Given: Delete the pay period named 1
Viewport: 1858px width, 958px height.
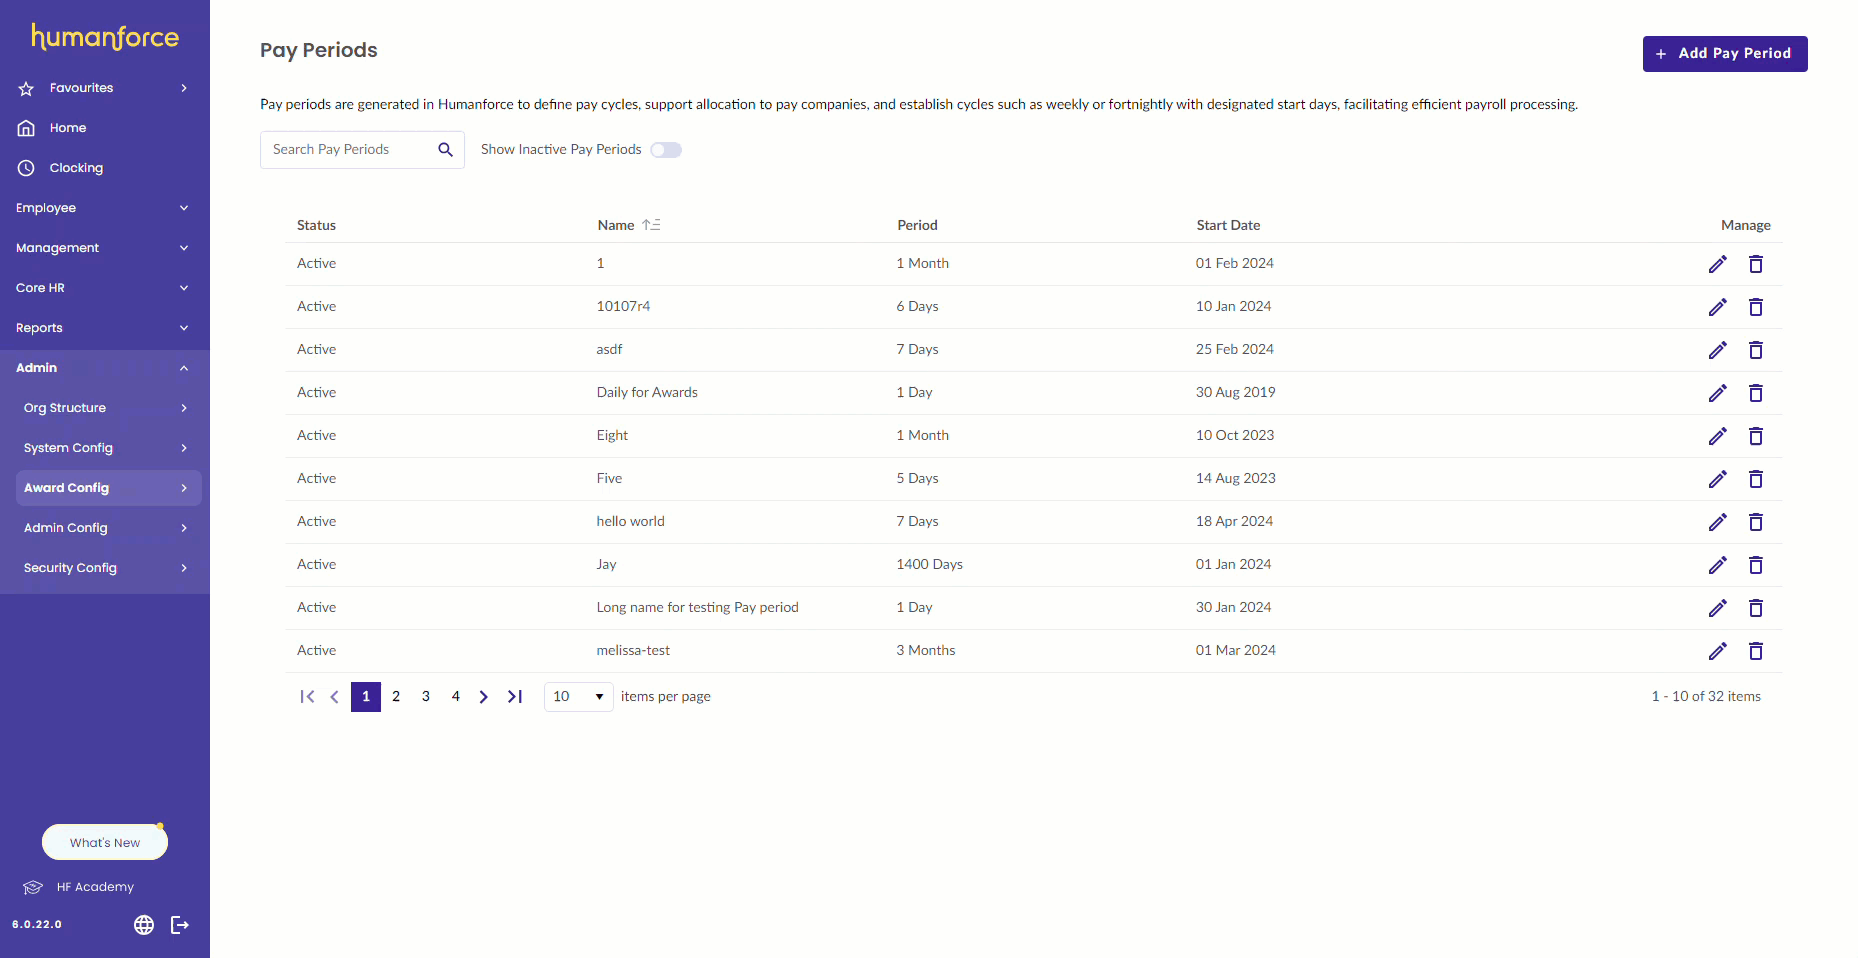Looking at the screenshot, I should pos(1755,264).
